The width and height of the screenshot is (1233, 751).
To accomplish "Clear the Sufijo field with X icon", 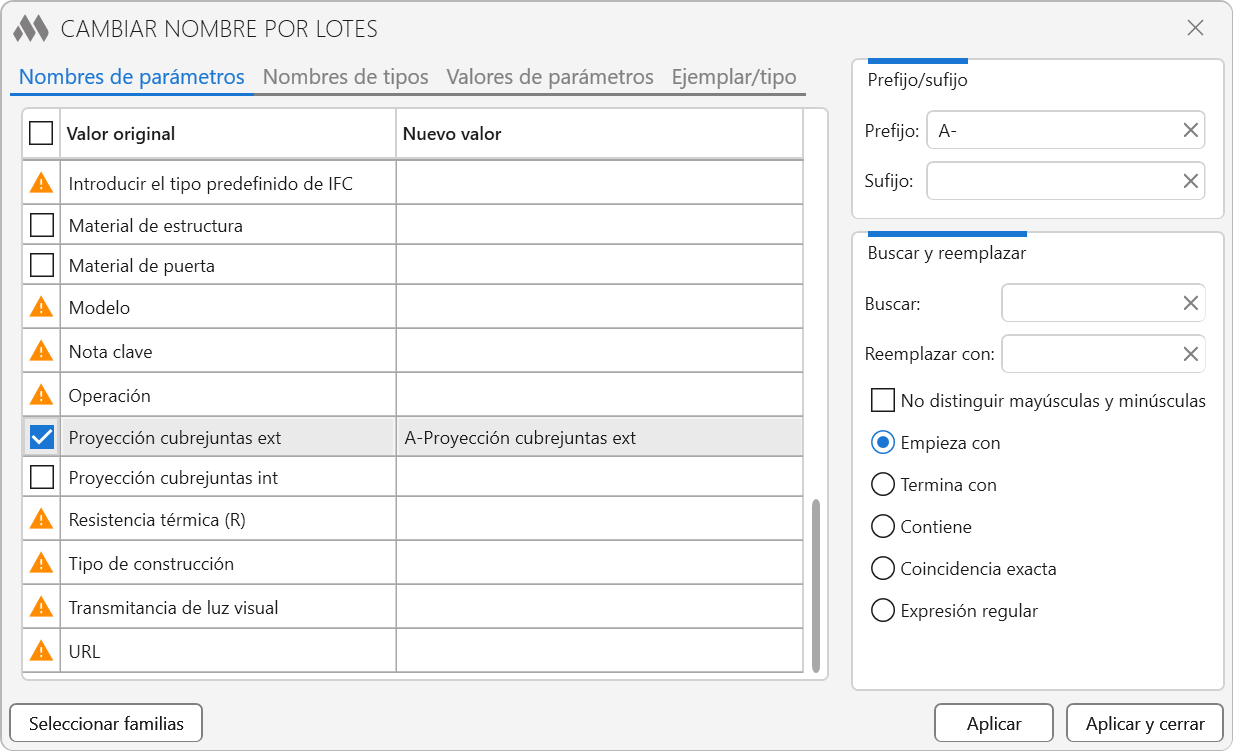I will point(1190,181).
